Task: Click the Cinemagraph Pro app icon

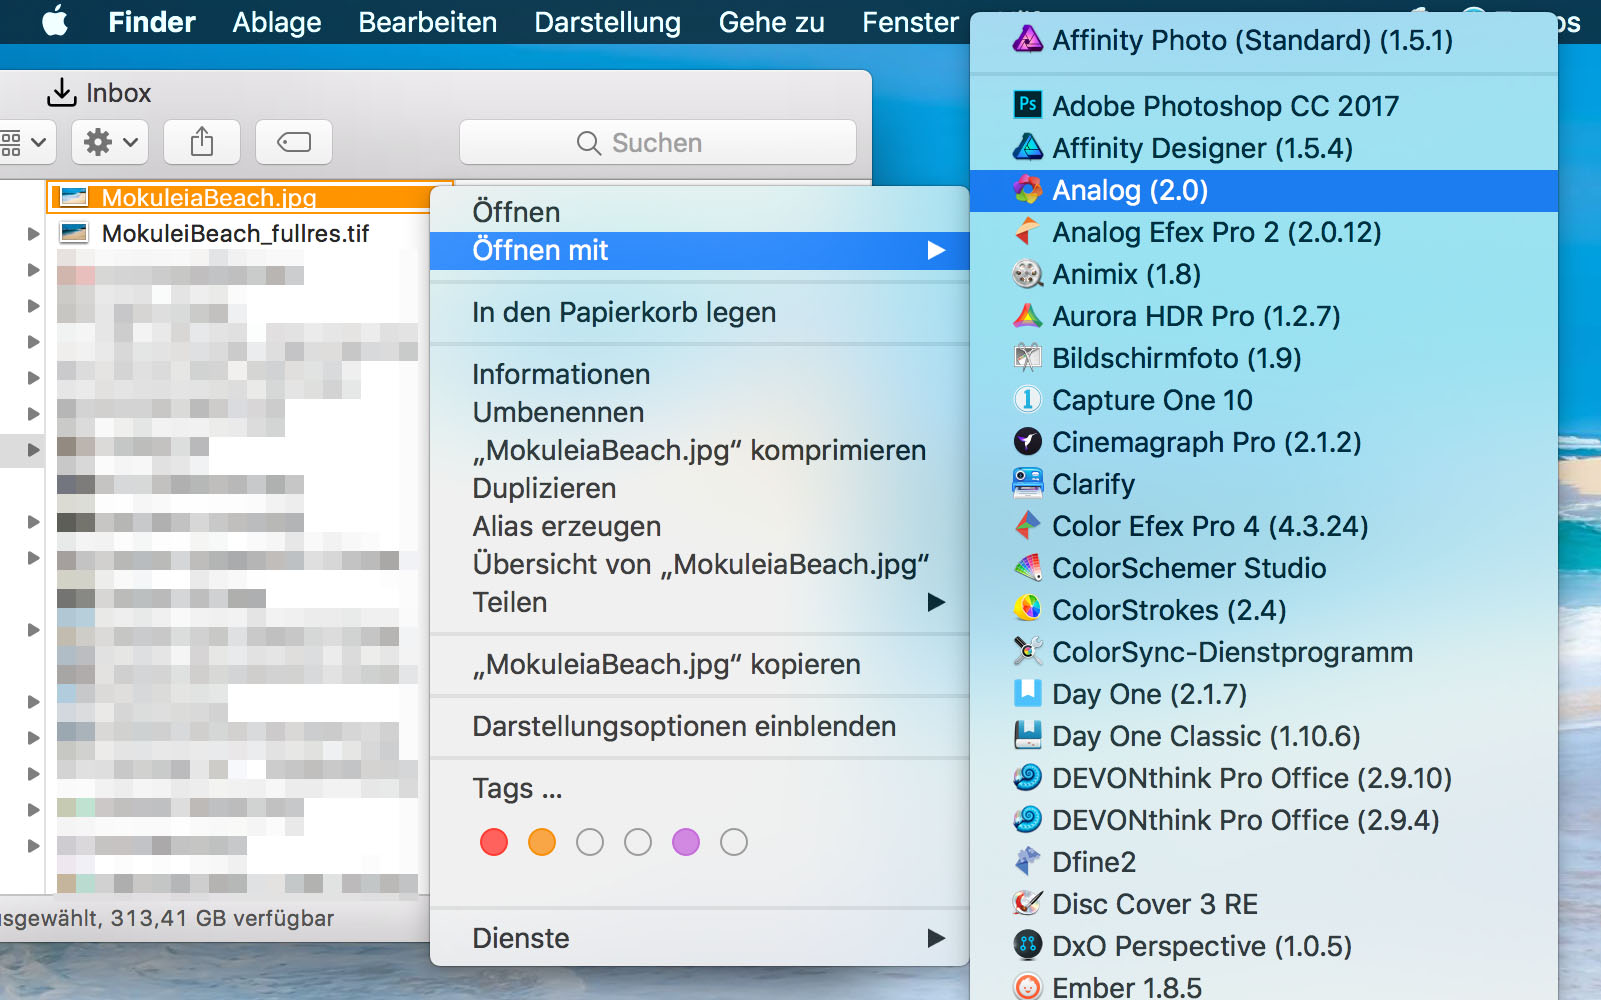Action: 1027,442
